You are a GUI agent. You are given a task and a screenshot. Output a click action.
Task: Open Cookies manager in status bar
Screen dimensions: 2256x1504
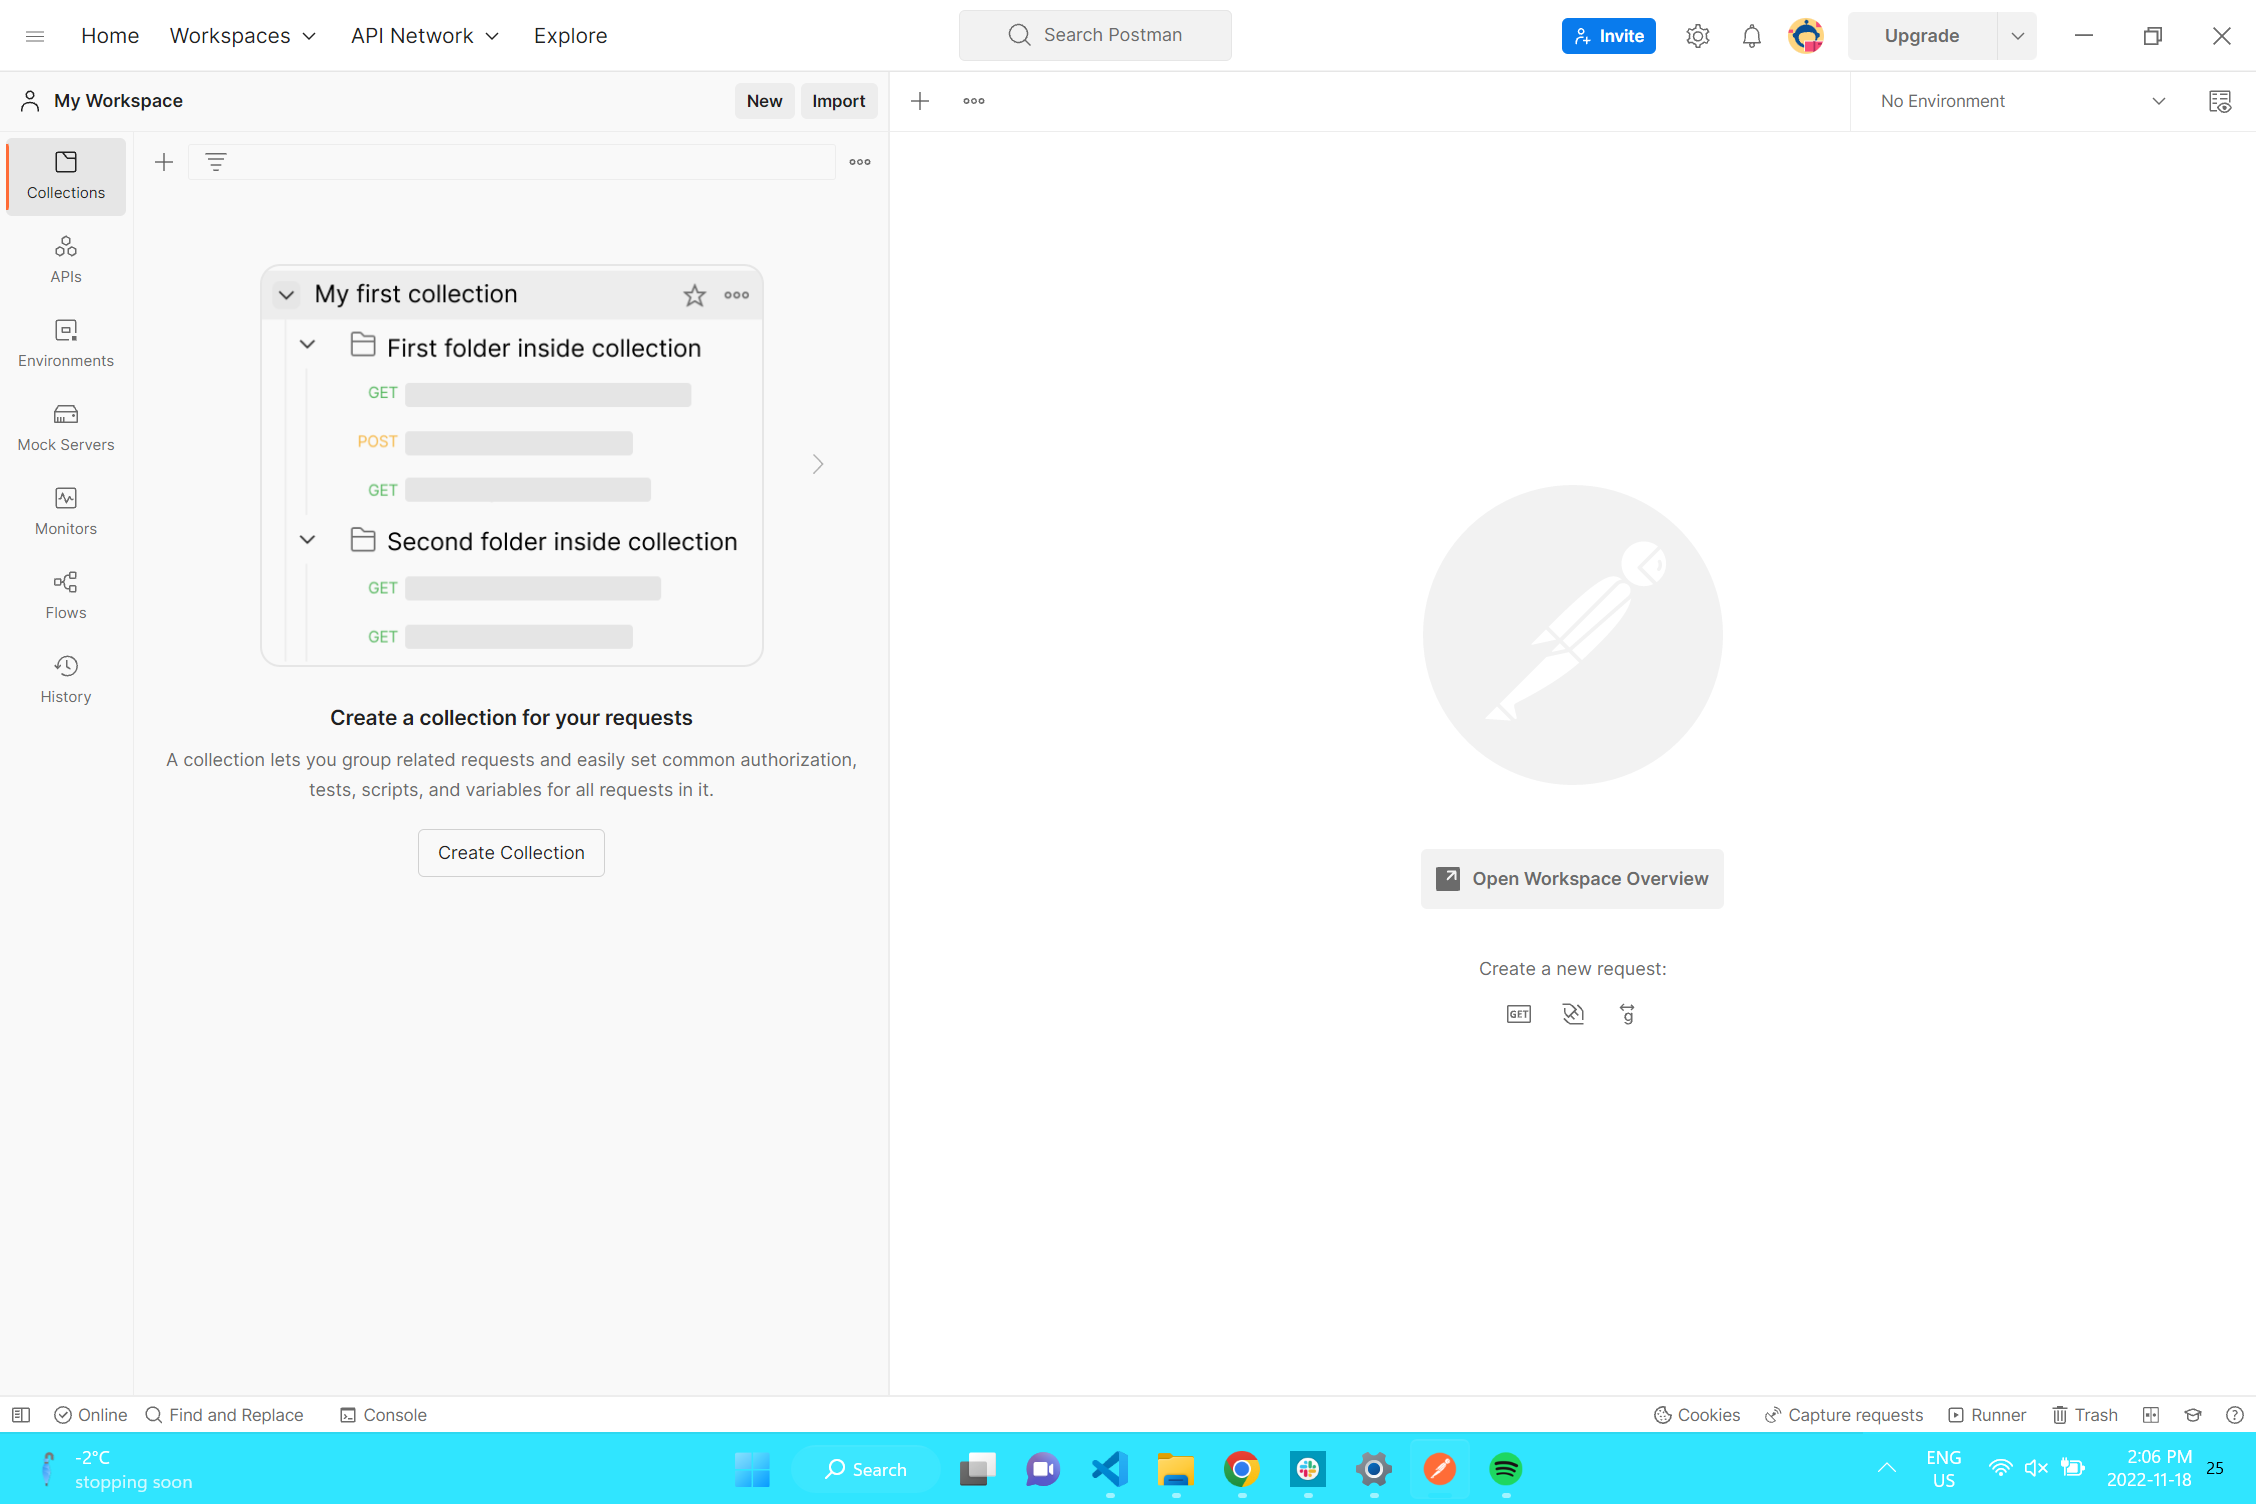click(1697, 1415)
